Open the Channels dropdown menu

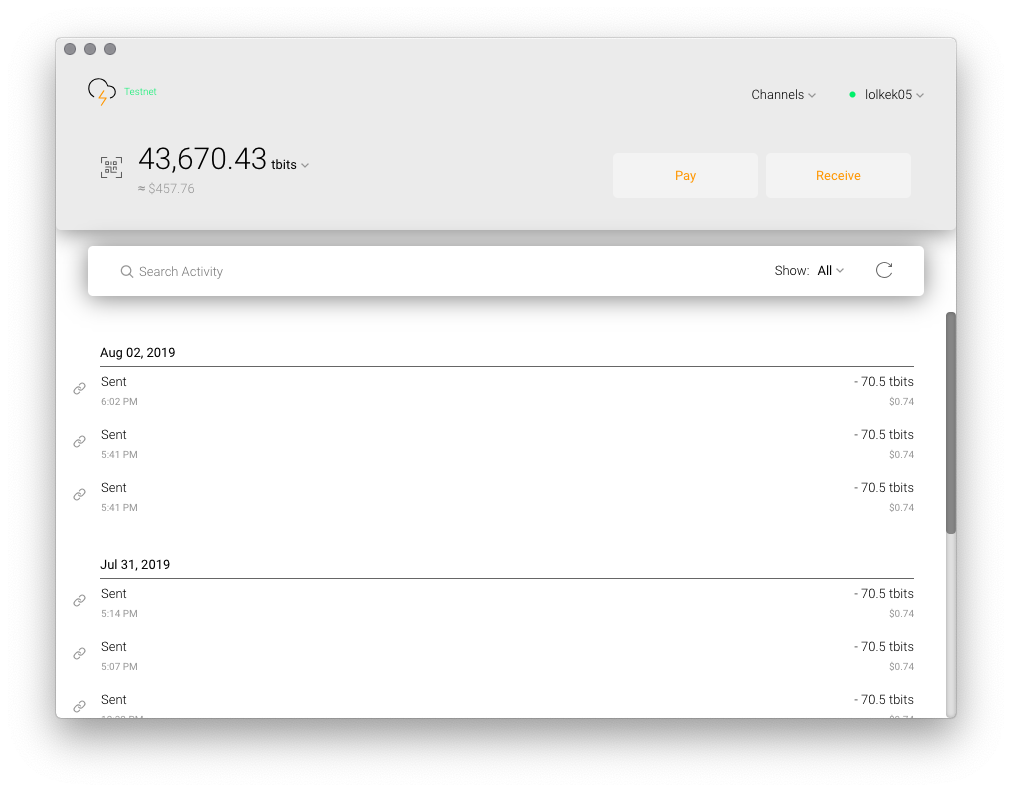[x=784, y=95]
